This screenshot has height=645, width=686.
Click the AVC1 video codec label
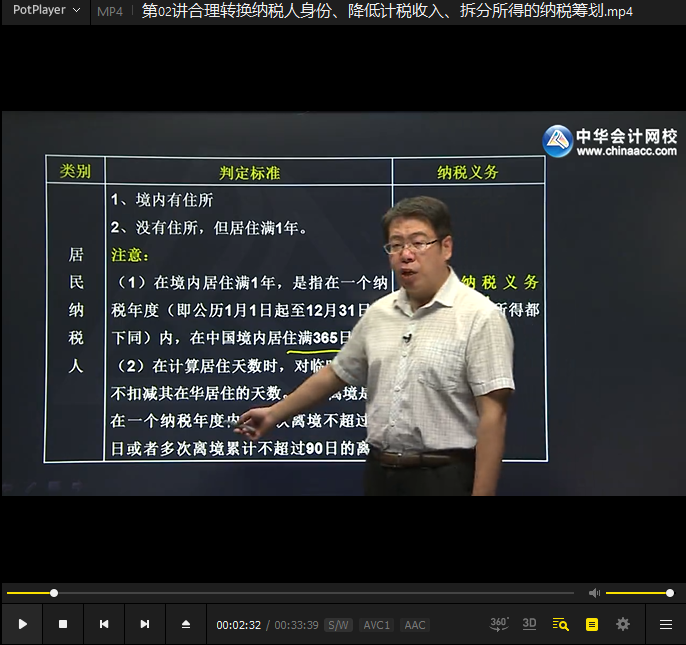(x=376, y=625)
